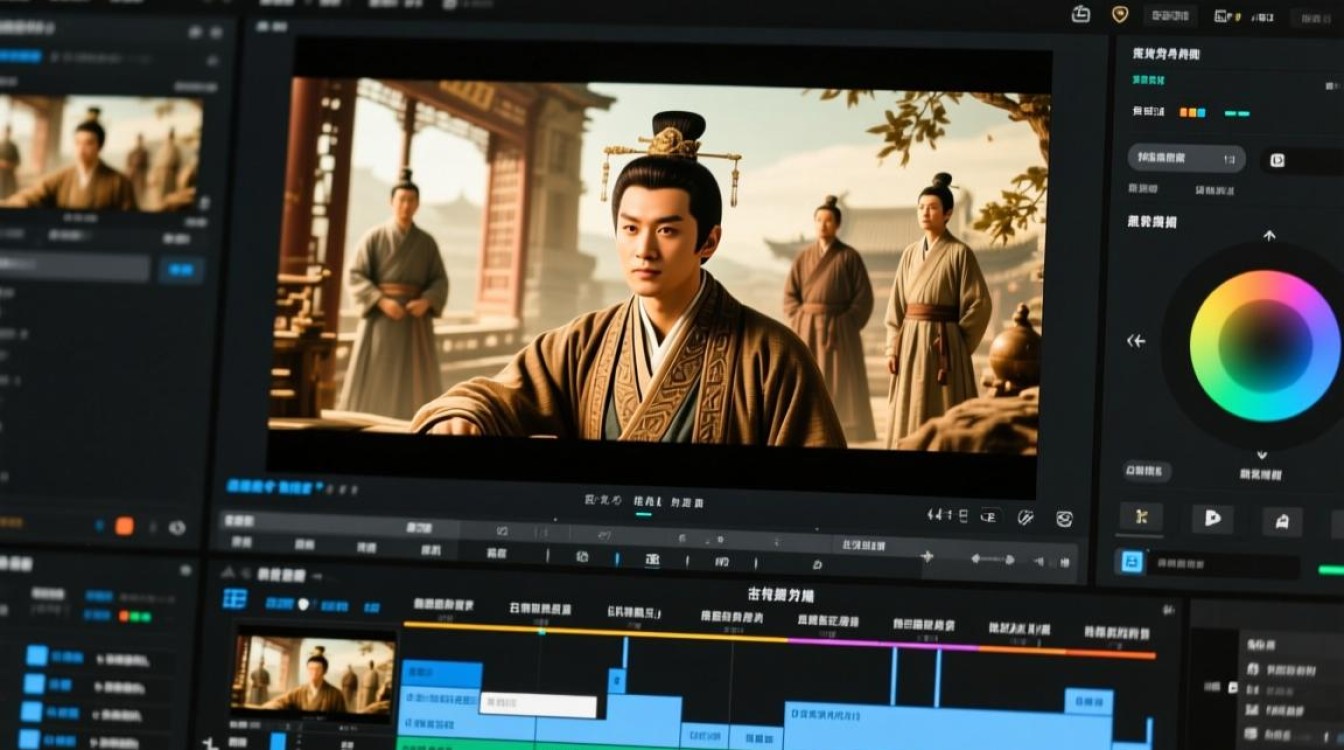Click the gray search field in the left panel

pos(75,268)
